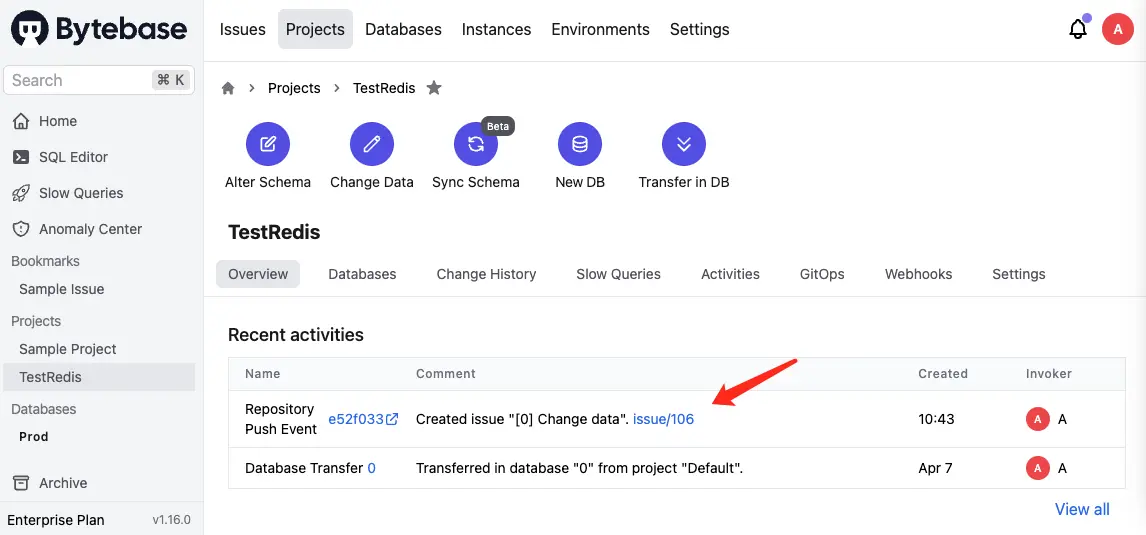Open Database Transfer link 0

tap(371, 468)
